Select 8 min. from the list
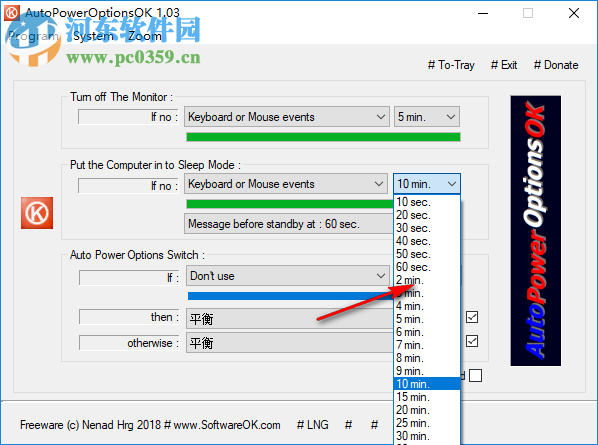 coord(427,358)
